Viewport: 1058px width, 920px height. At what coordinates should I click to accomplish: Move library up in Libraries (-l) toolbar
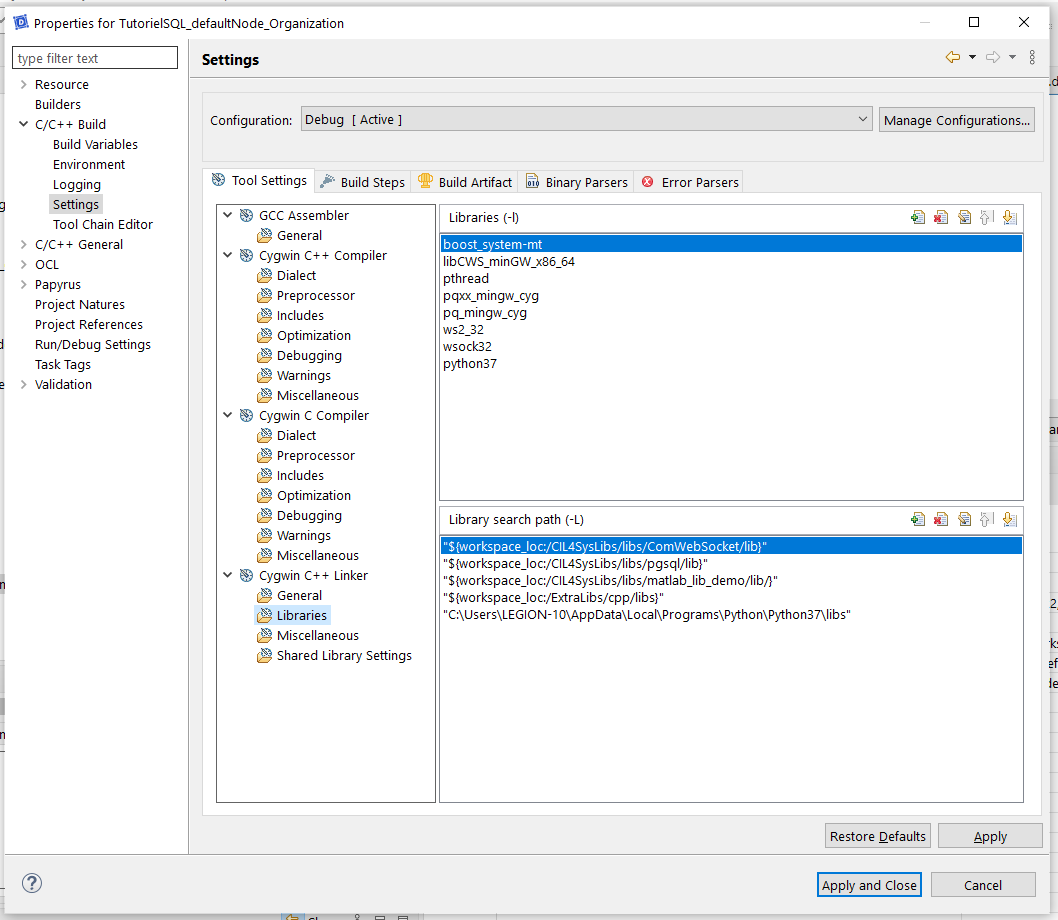986,217
